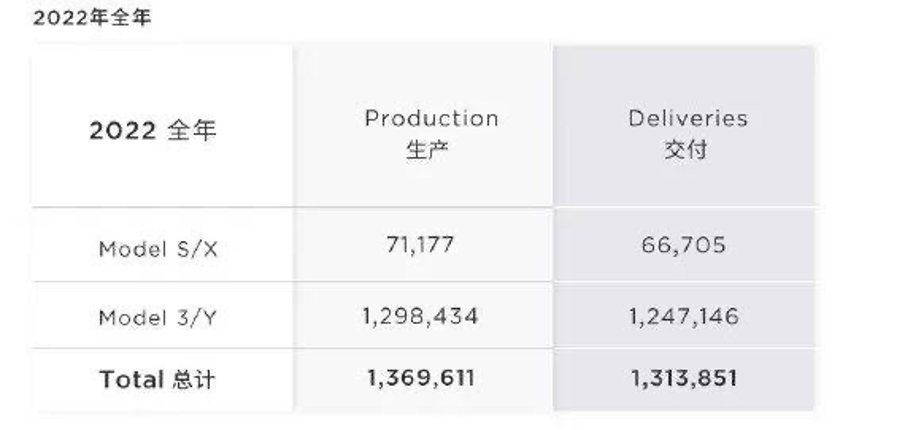Click the bold 'Total' row label word
The height and width of the screenshot is (430, 905).
(x=131, y=379)
